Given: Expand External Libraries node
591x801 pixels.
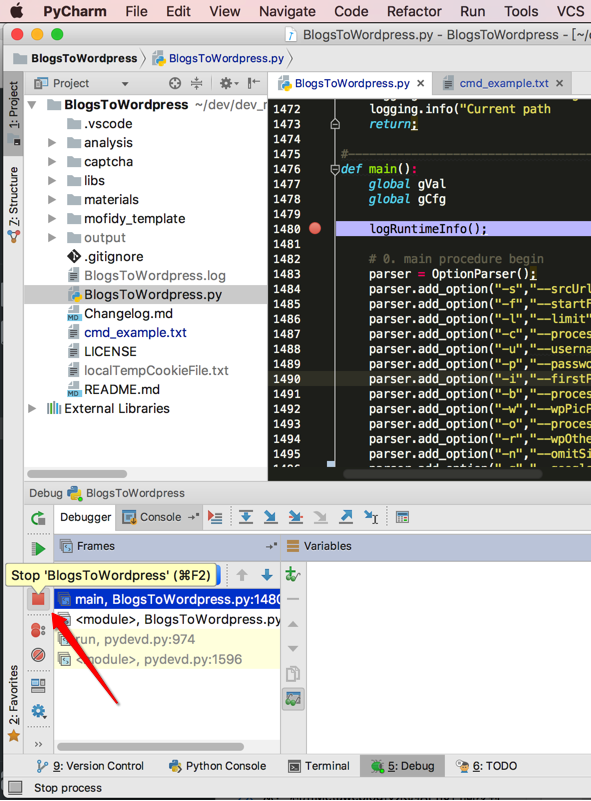Looking at the screenshot, I should point(32,408).
